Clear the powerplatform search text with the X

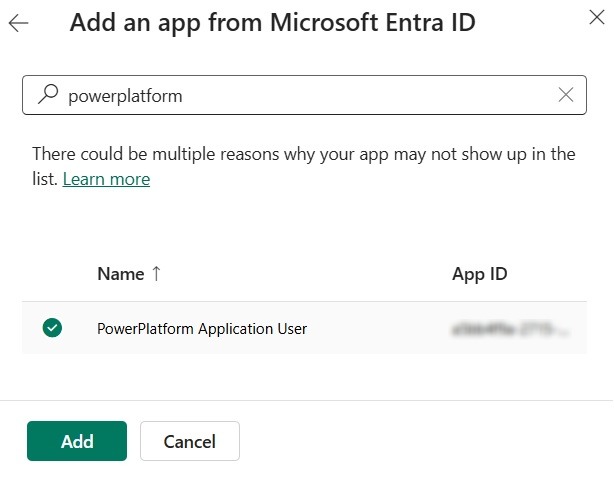[x=566, y=95]
